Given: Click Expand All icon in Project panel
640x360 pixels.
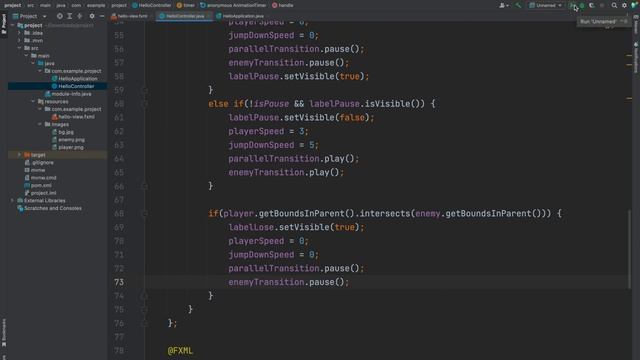Looking at the screenshot, I should pos(70,16).
